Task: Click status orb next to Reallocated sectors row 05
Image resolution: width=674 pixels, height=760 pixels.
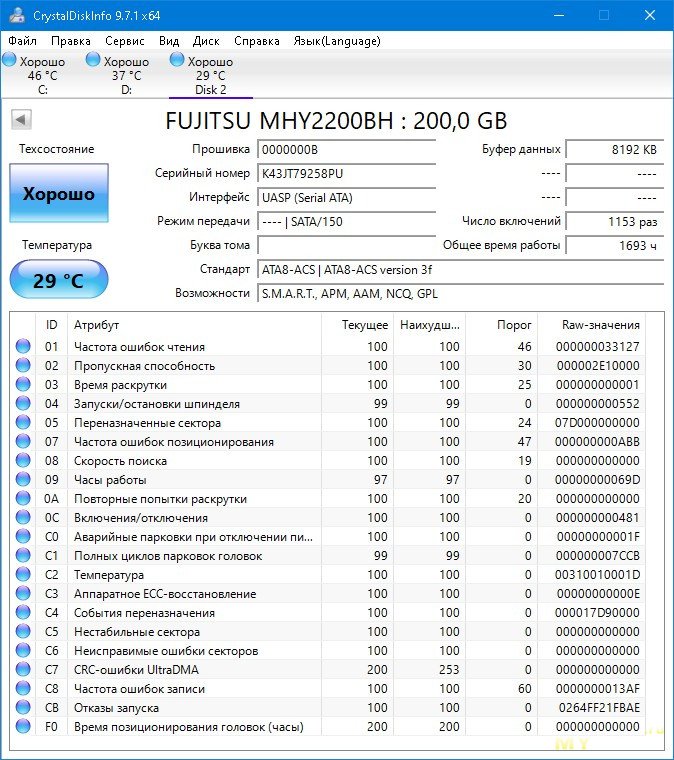Action: pos(23,423)
